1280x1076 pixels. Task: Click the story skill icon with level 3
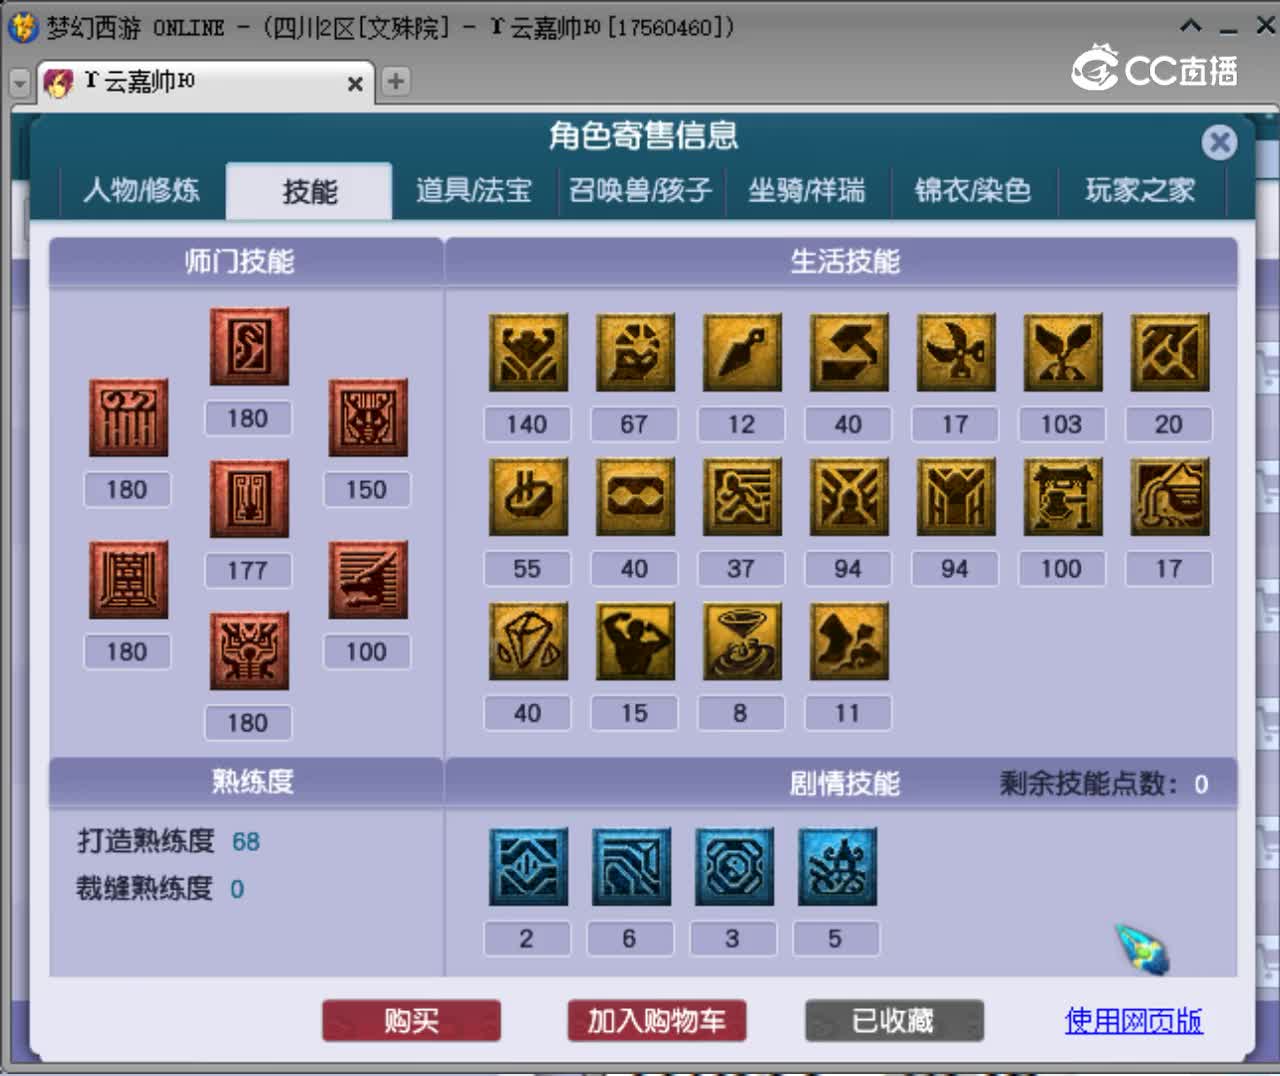point(735,866)
